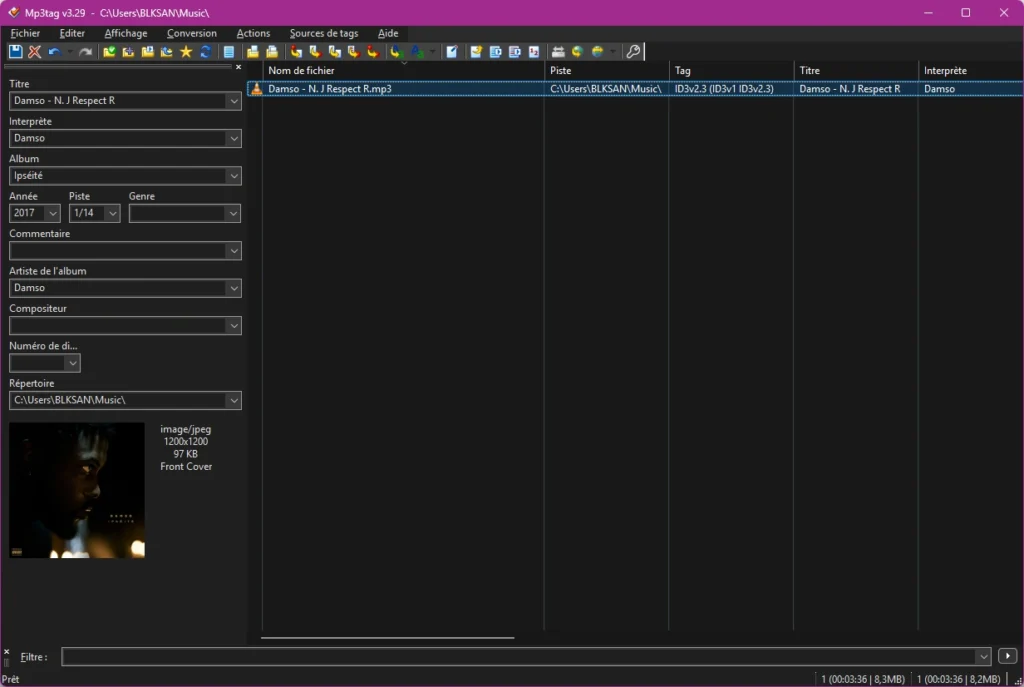Viewport: 1024px width, 687px height.
Task: Click the ID3v2.3 (ID3v1 ID3v2.3) tag cell
Action: [x=724, y=89]
